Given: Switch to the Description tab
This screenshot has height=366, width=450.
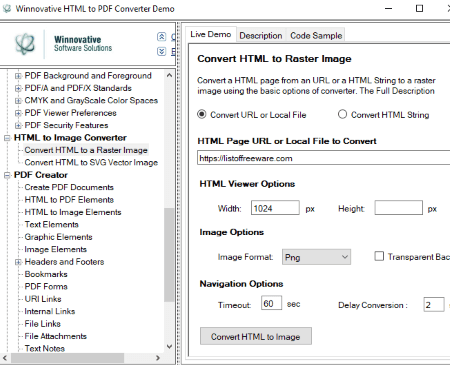Looking at the screenshot, I should pos(261,35).
